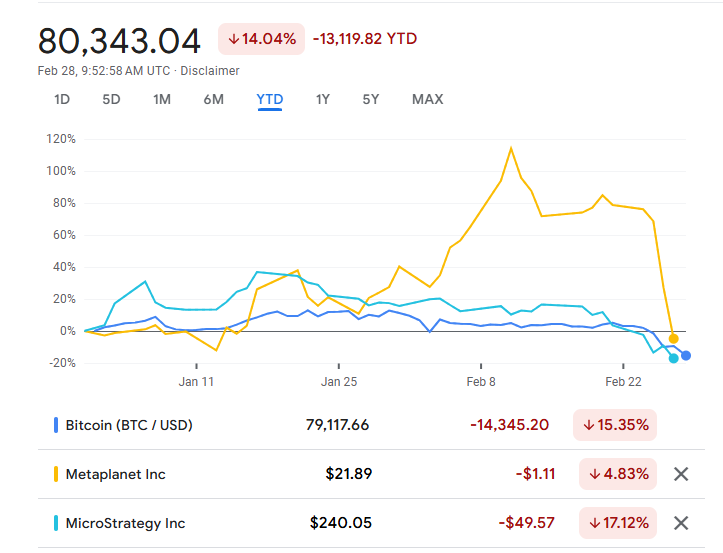Screen dimensions: 723x553
Task: Select the YTD tab
Action: (269, 99)
